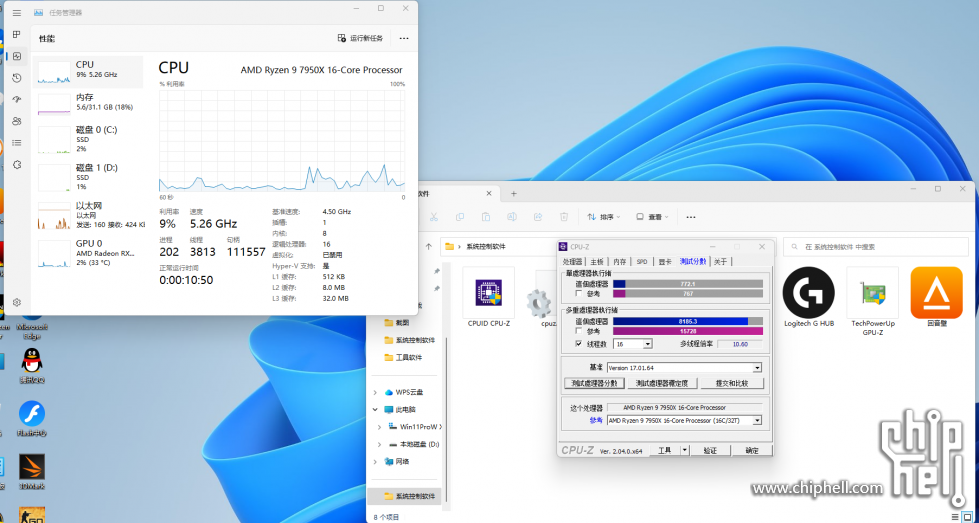Select 内存 memory entry in performance list
Screen dimensions: 979x523
click(x=88, y=104)
